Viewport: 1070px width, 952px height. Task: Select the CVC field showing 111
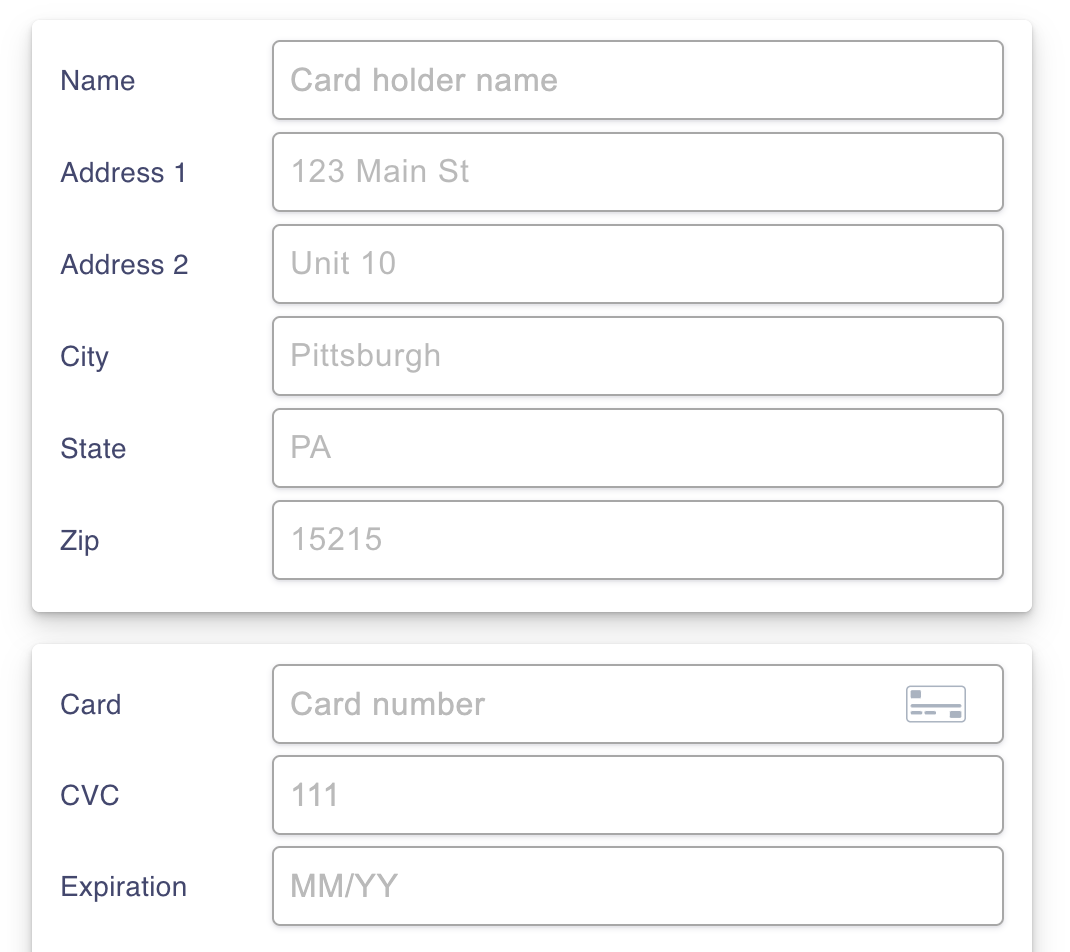(638, 795)
